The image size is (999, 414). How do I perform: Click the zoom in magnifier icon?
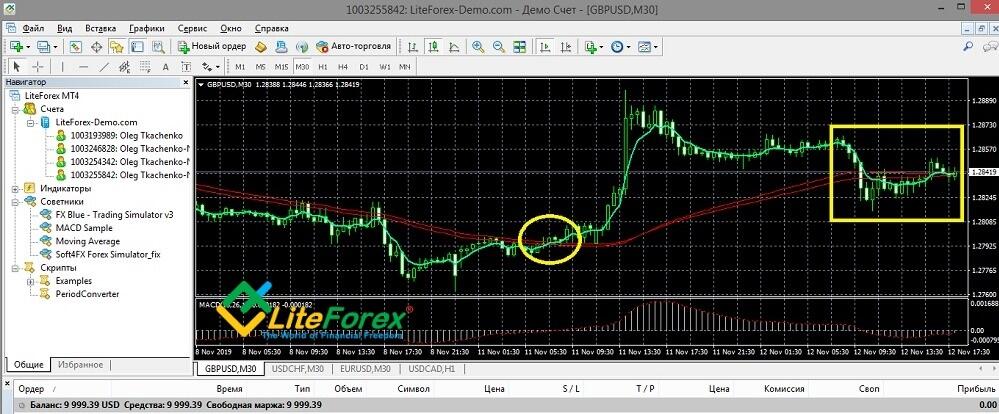[x=478, y=46]
